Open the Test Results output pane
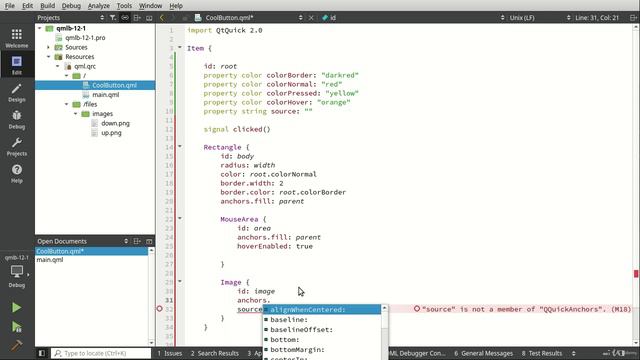640x360 pixels. [x=542, y=353]
